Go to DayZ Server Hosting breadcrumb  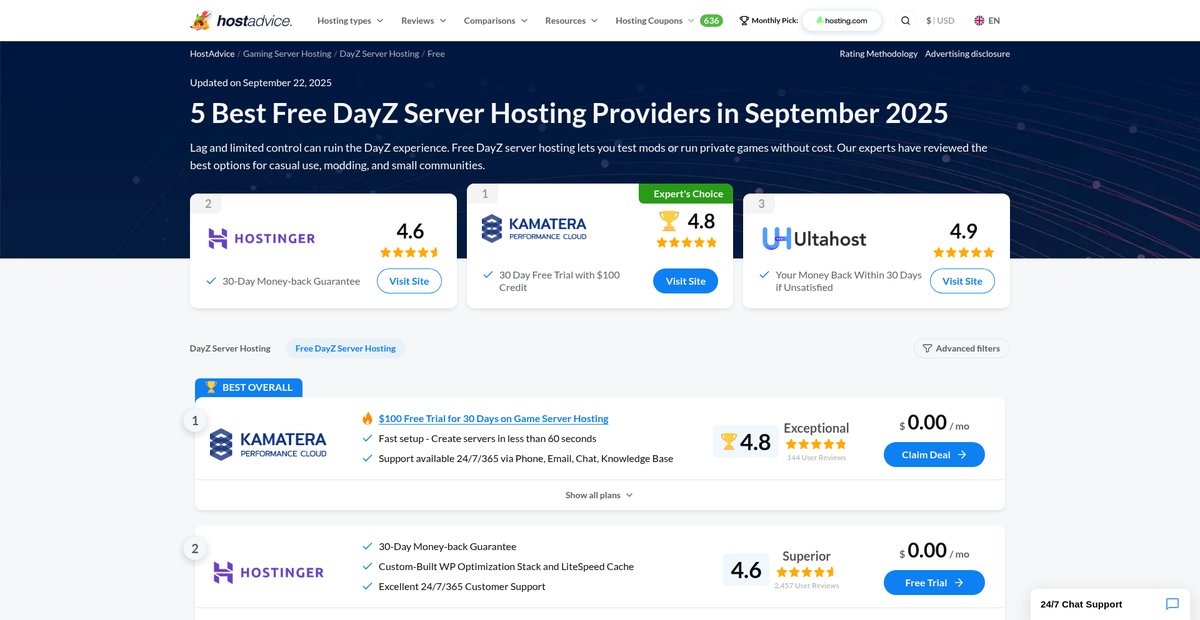pyautogui.click(x=379, y=54)
